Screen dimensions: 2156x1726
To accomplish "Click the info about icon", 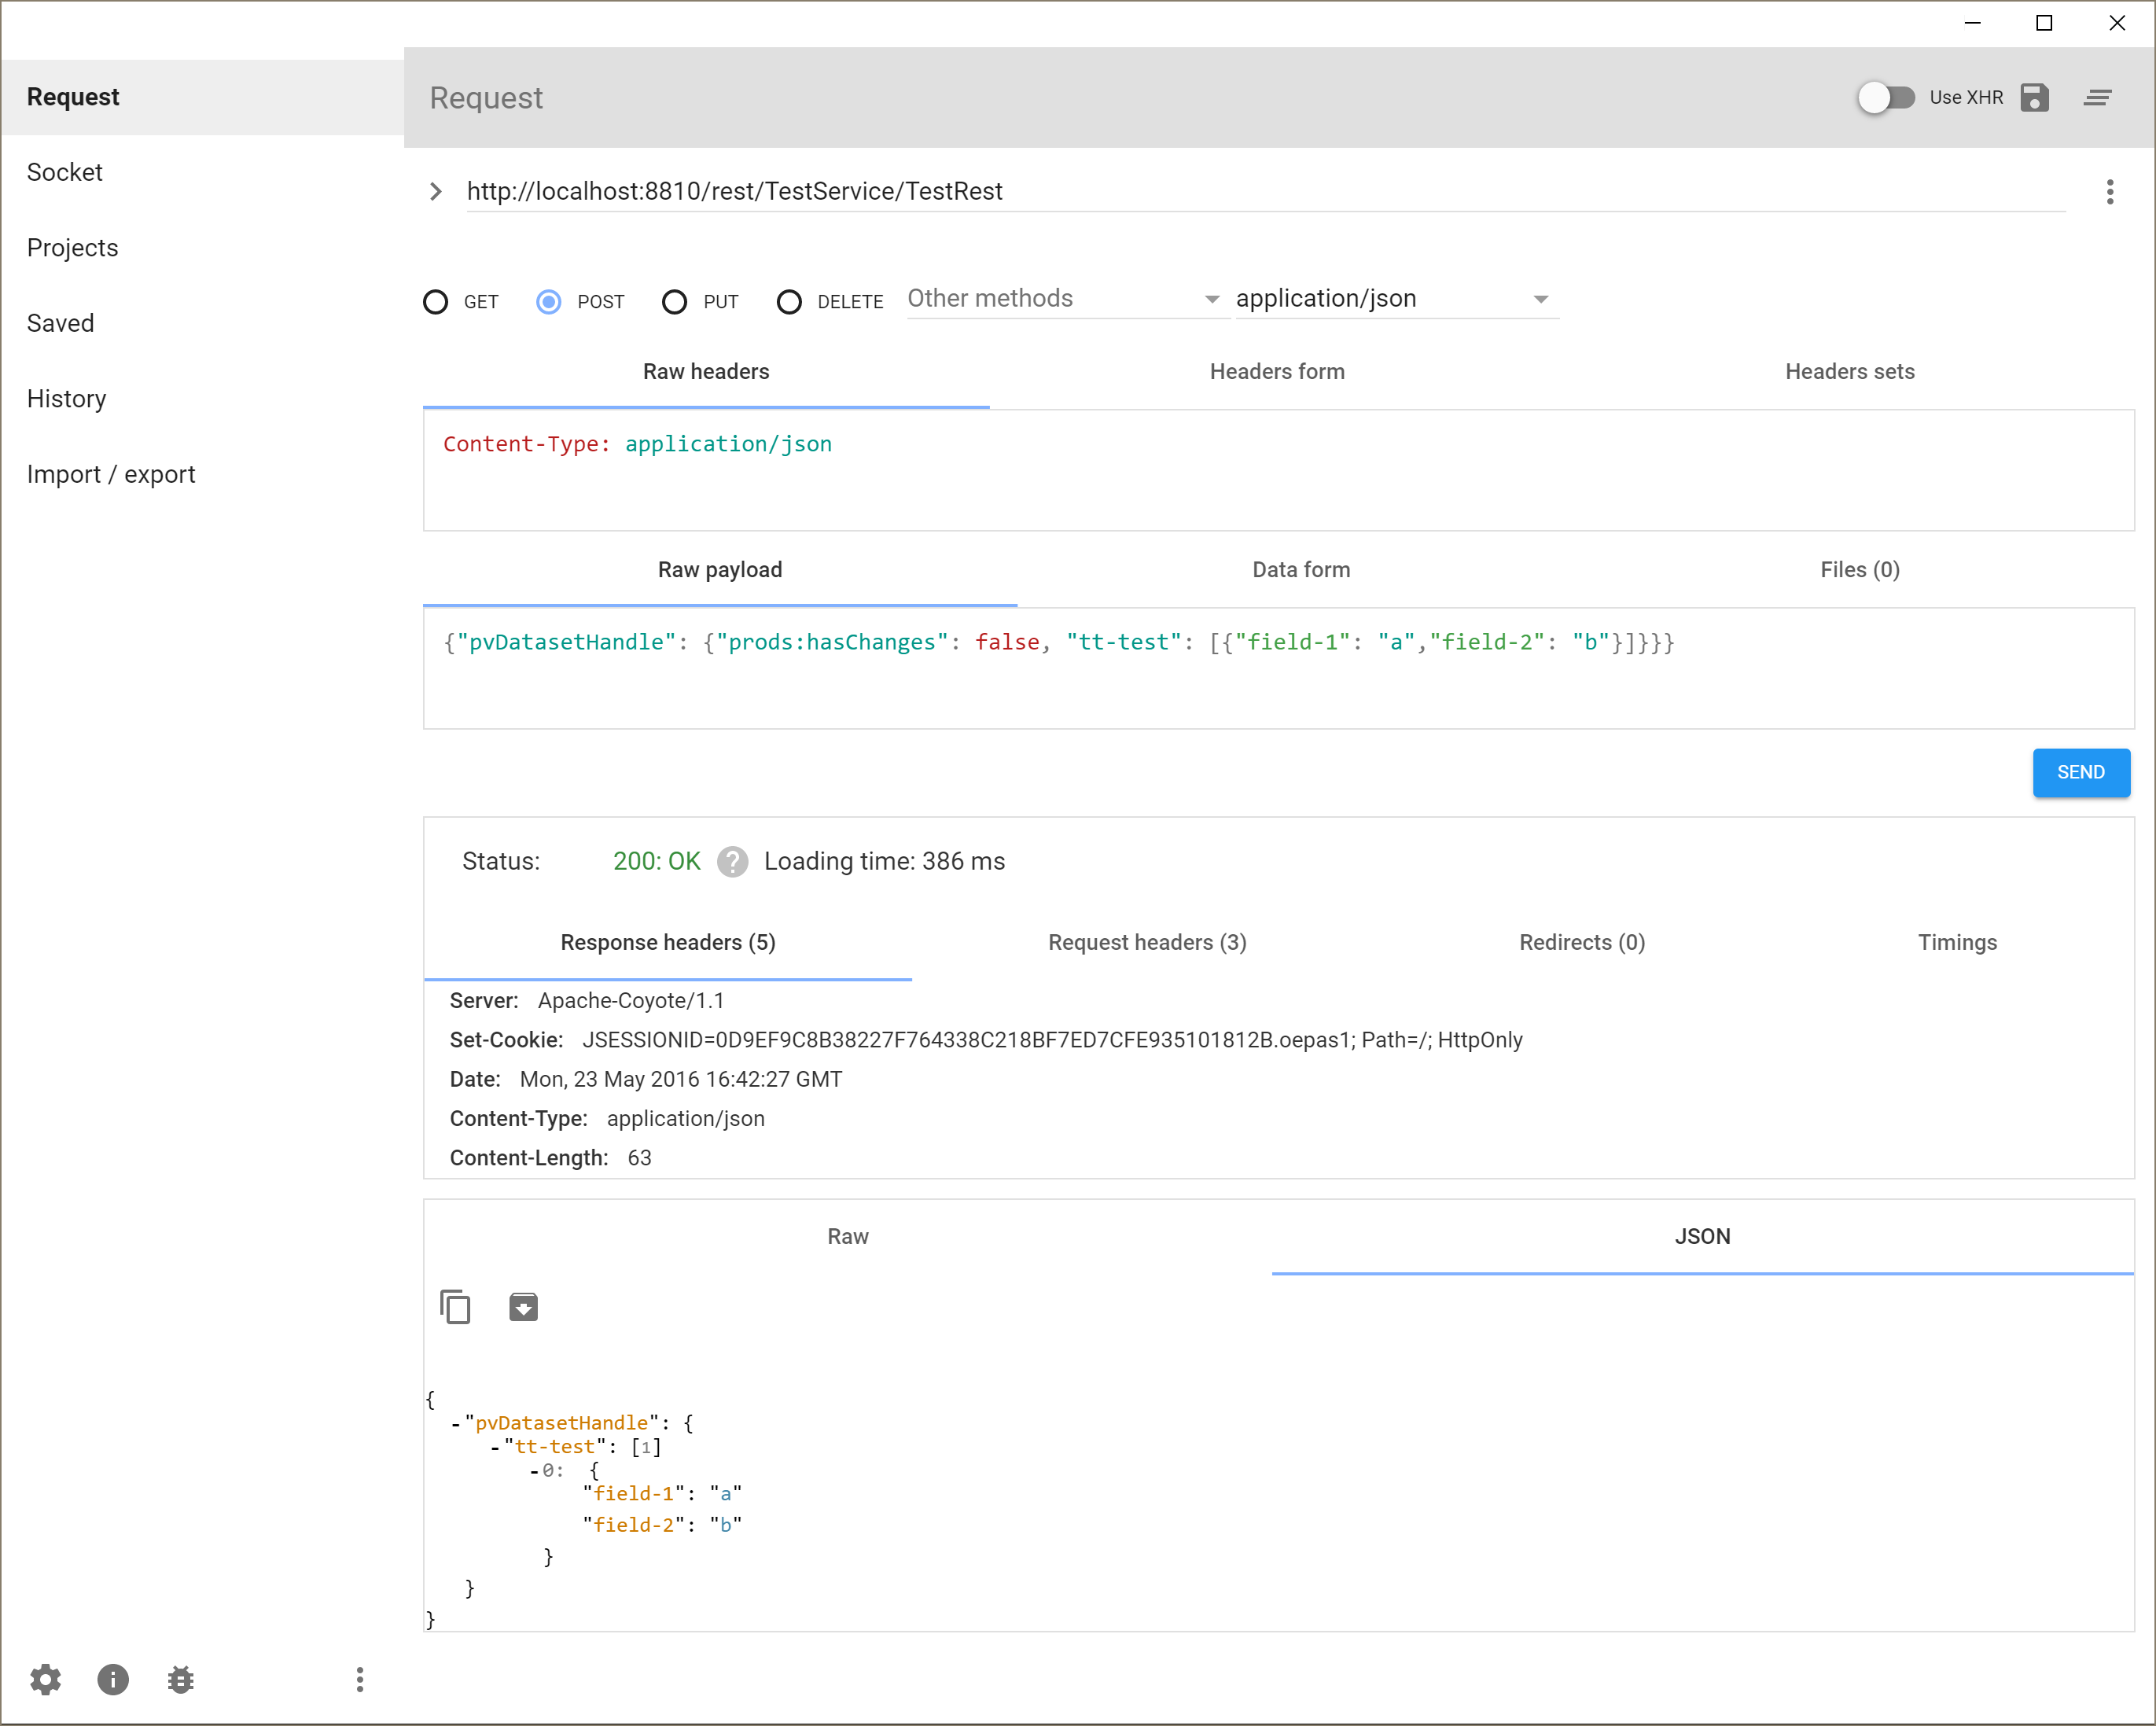I will [113, 1679].
